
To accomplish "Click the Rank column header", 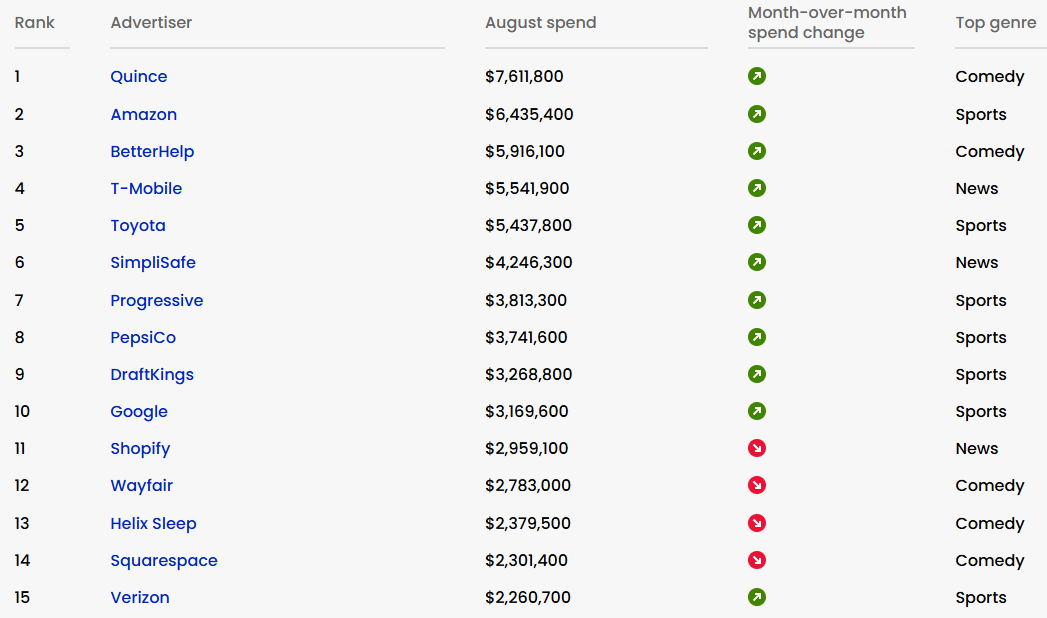I will [35, 23].
